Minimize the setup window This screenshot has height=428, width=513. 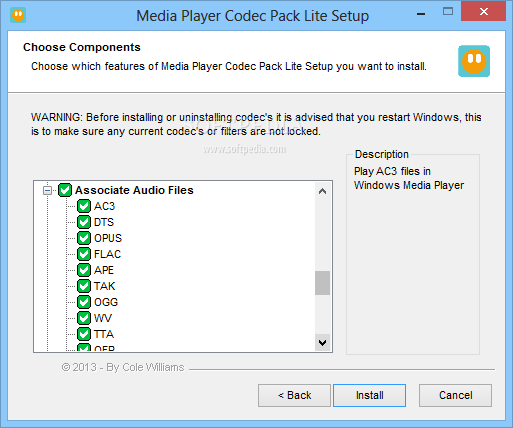click(x=421, y=13)
